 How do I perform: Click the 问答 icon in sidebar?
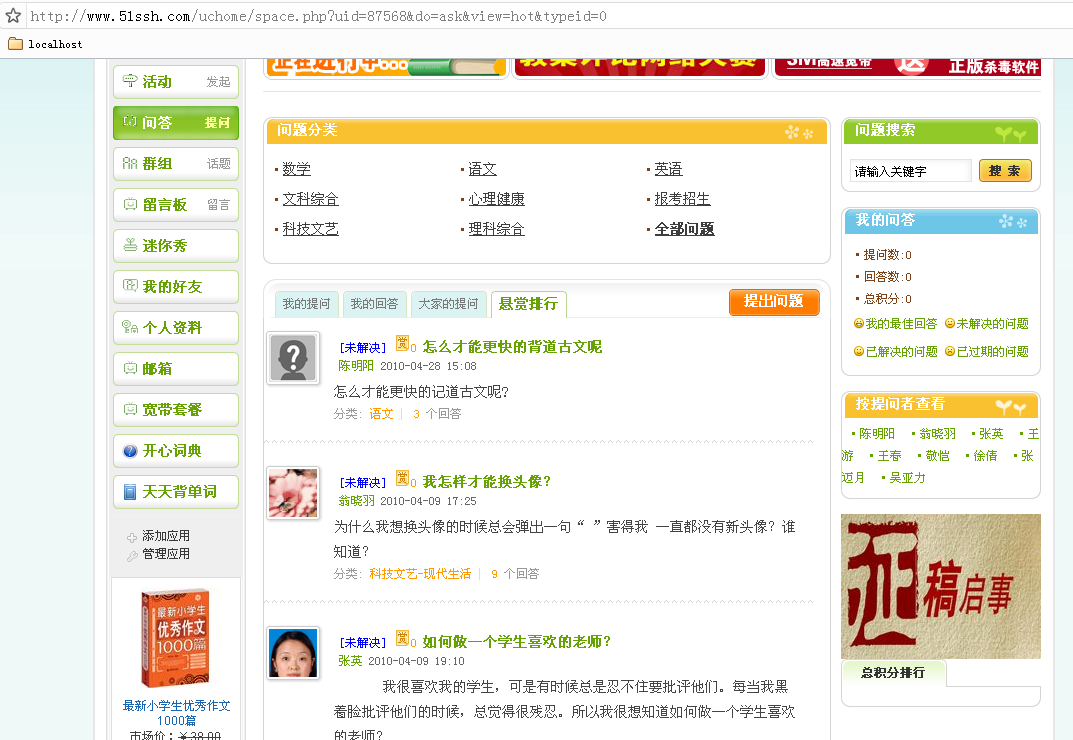click(x=130, y=122)
